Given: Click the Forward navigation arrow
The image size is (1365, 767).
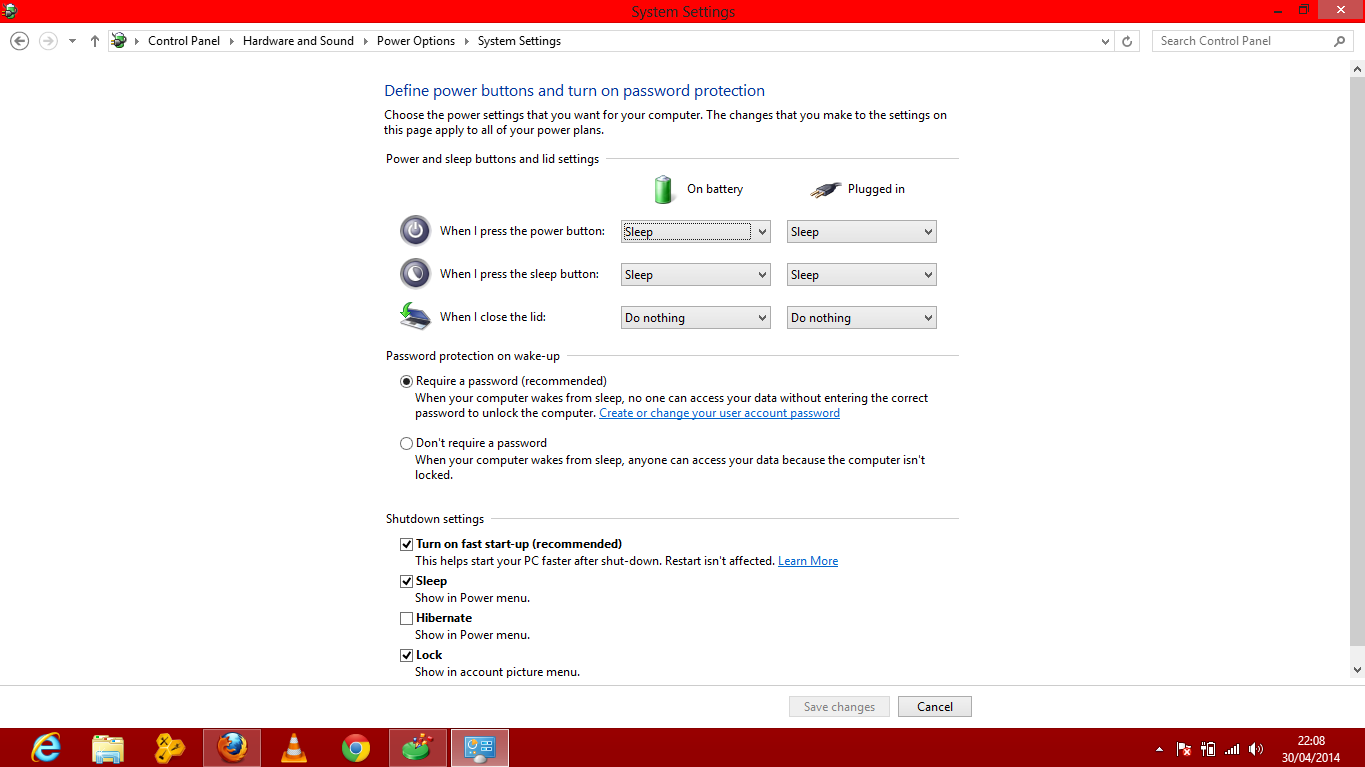Looking at the screenshot, I should pos(47,41).
